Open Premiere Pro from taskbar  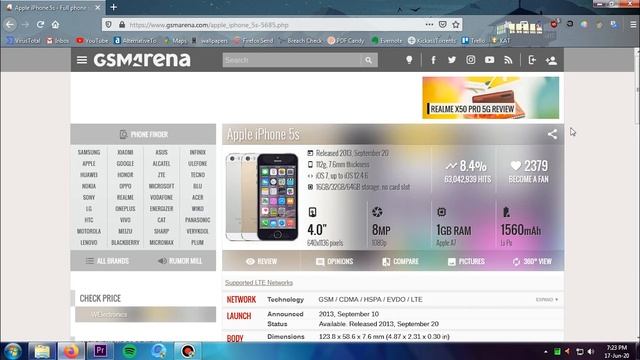point(100,351)
